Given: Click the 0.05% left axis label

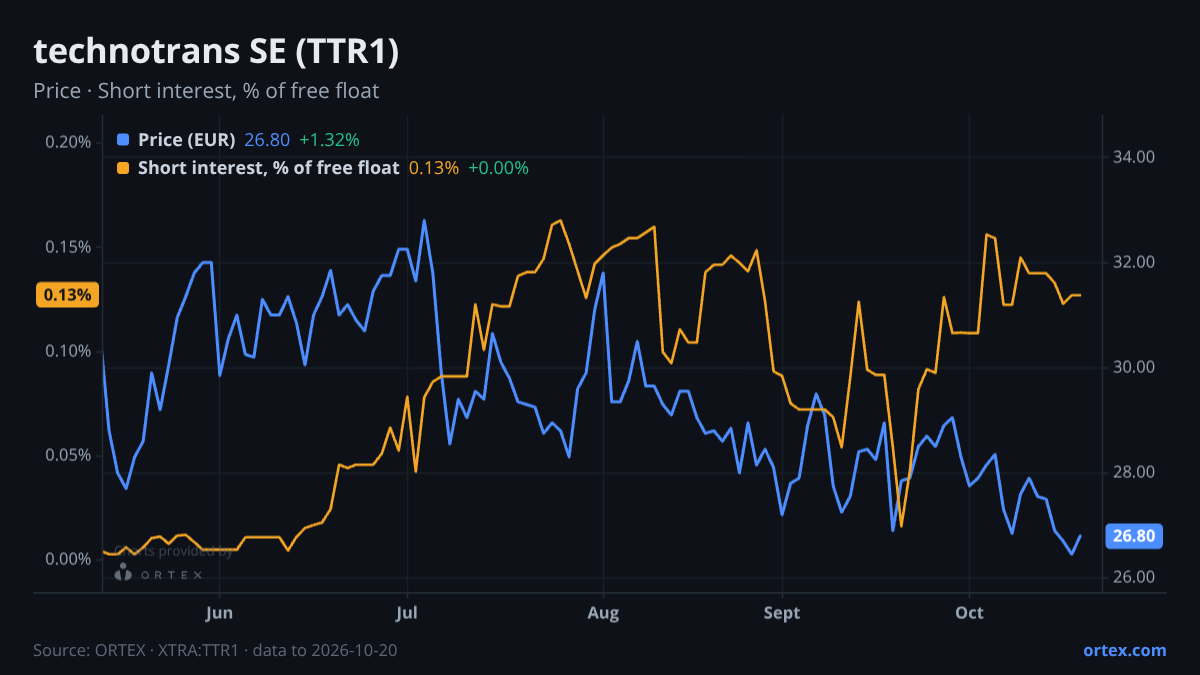Looking at the screenshot, I should pos(68,455).
